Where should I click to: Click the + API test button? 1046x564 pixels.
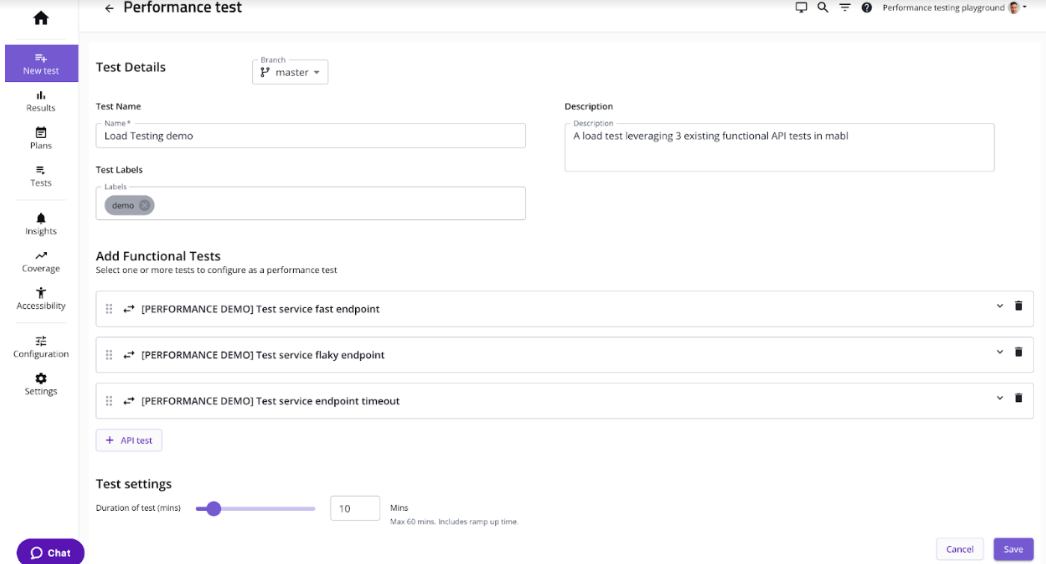[x=129, y=441]
